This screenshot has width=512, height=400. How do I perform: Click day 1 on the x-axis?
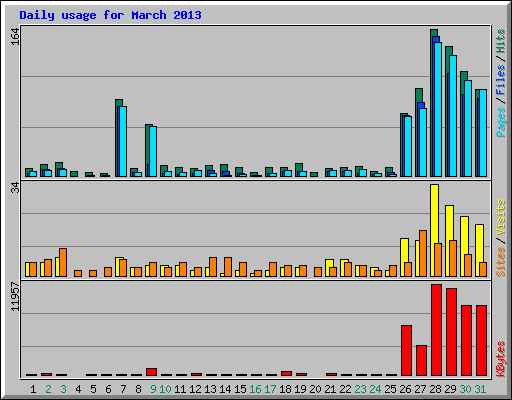point(33,389)
